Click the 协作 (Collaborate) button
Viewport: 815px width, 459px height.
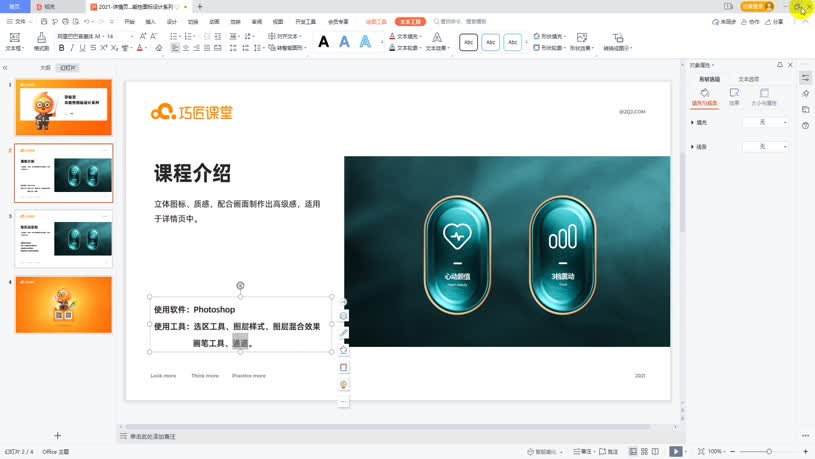tap(751, 22)
